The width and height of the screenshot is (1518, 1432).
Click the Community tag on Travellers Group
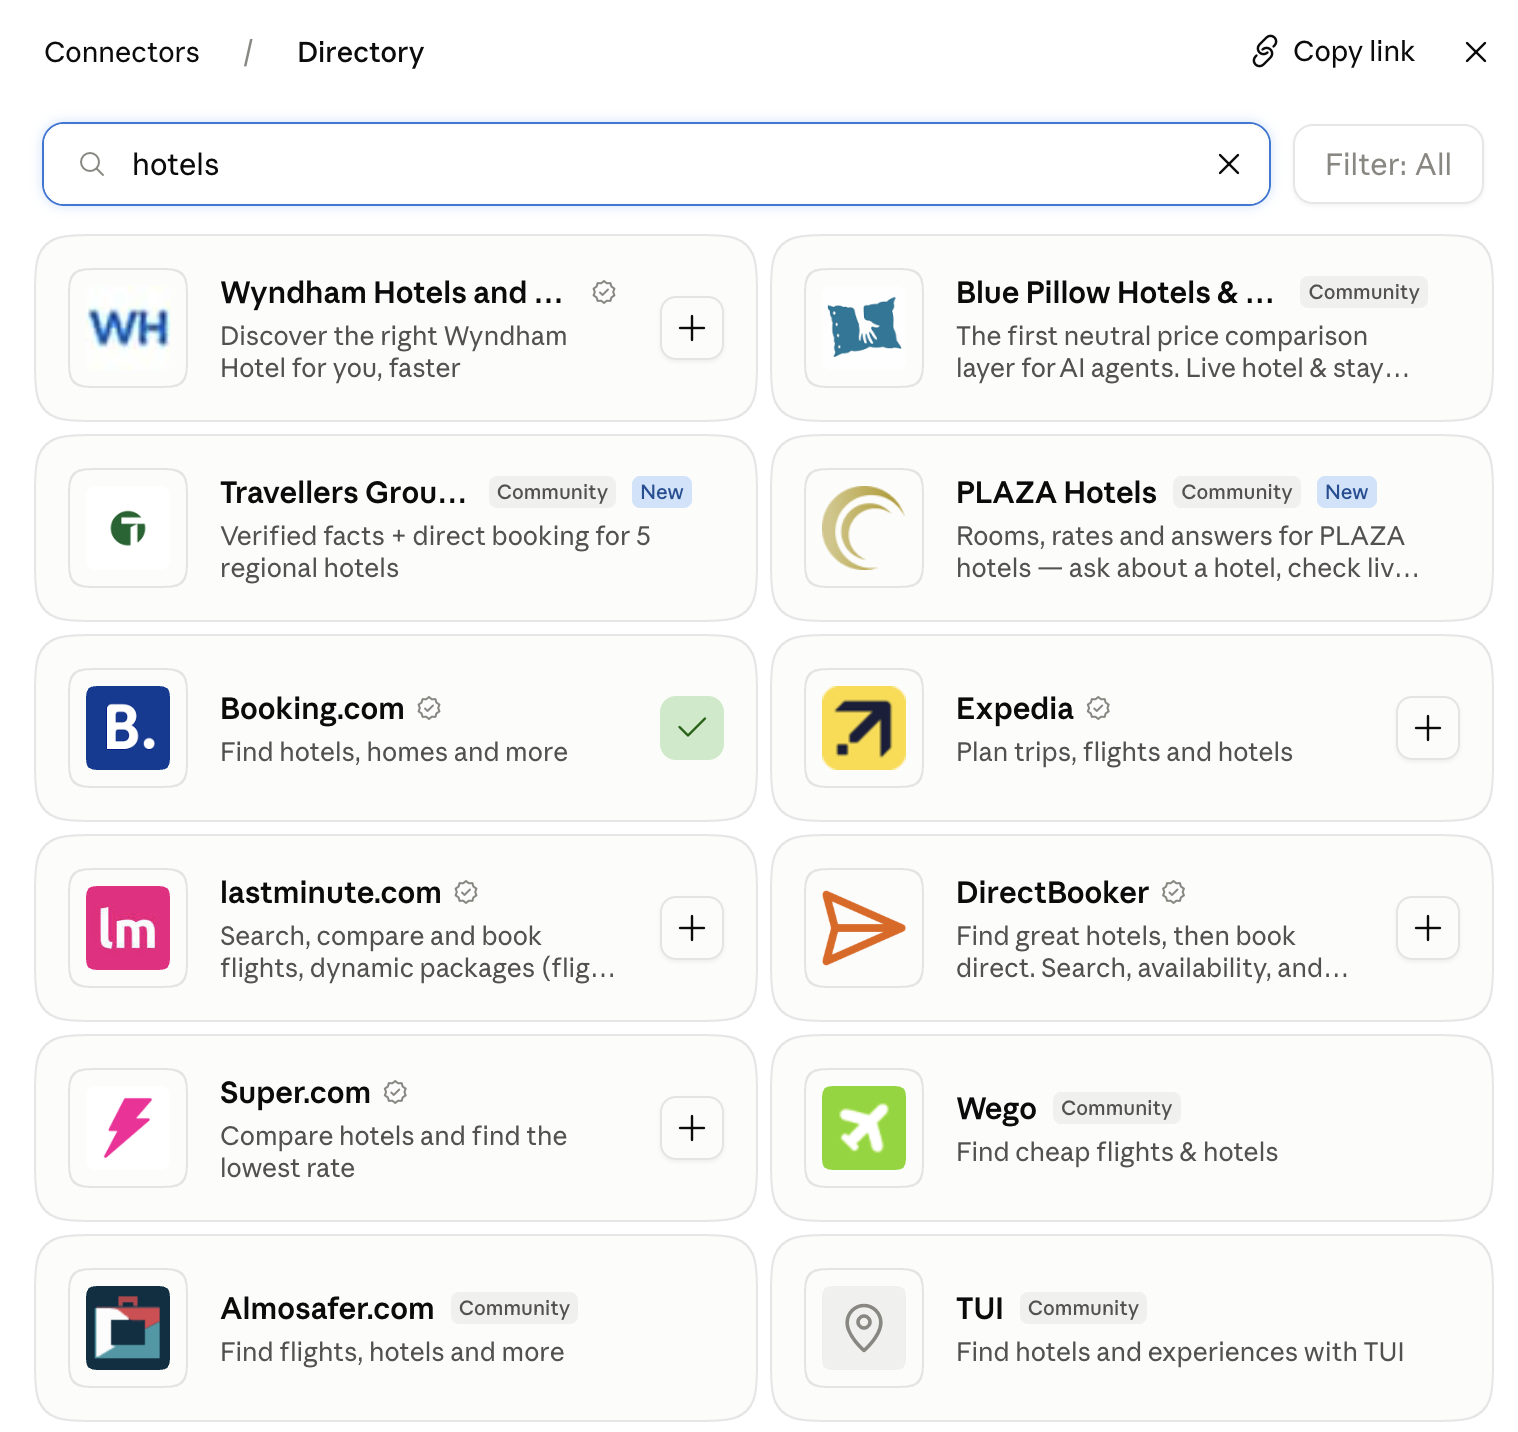(552, 492)
